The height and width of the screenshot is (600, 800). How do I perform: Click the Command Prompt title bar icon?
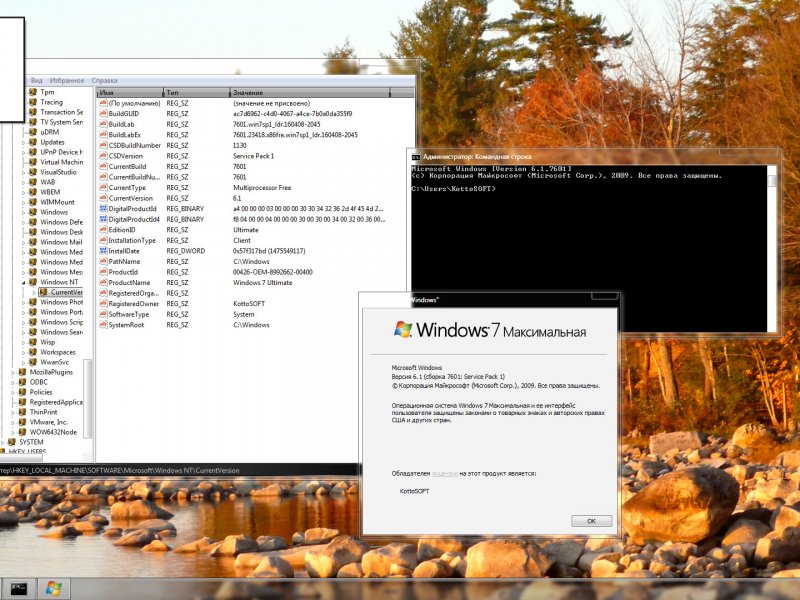(416, 157)
